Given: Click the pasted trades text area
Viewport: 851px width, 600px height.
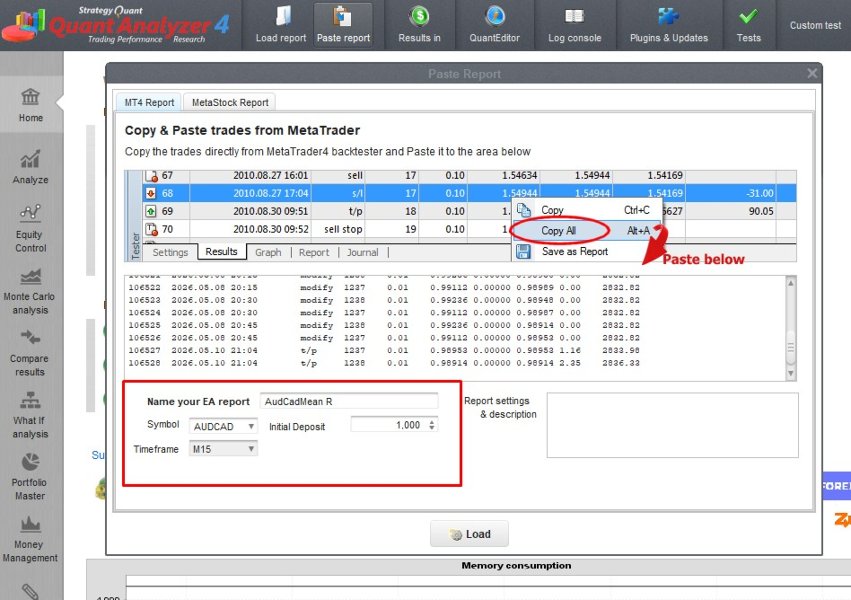Looking at the screenshot, I should pos(455,328).
